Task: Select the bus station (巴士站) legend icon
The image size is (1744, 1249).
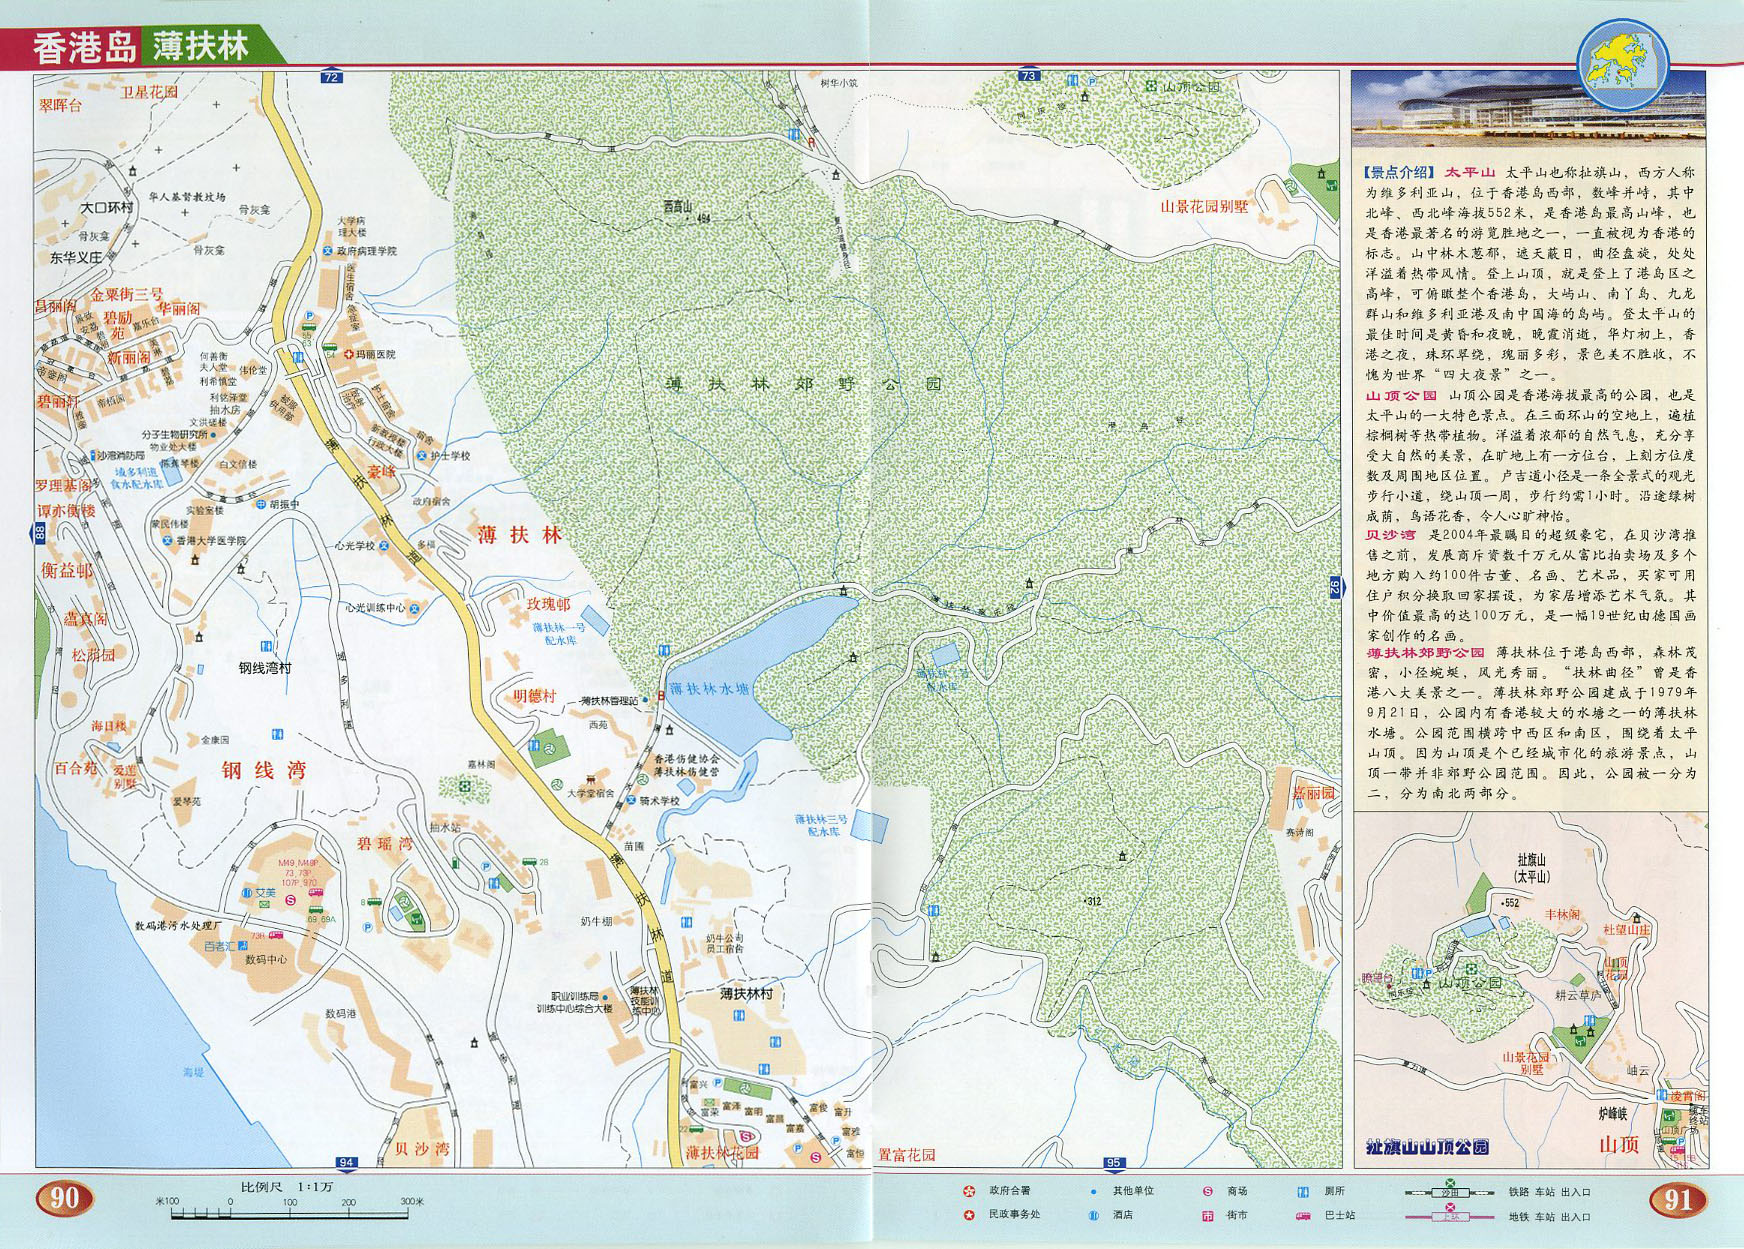Action: [1303, 1215]
